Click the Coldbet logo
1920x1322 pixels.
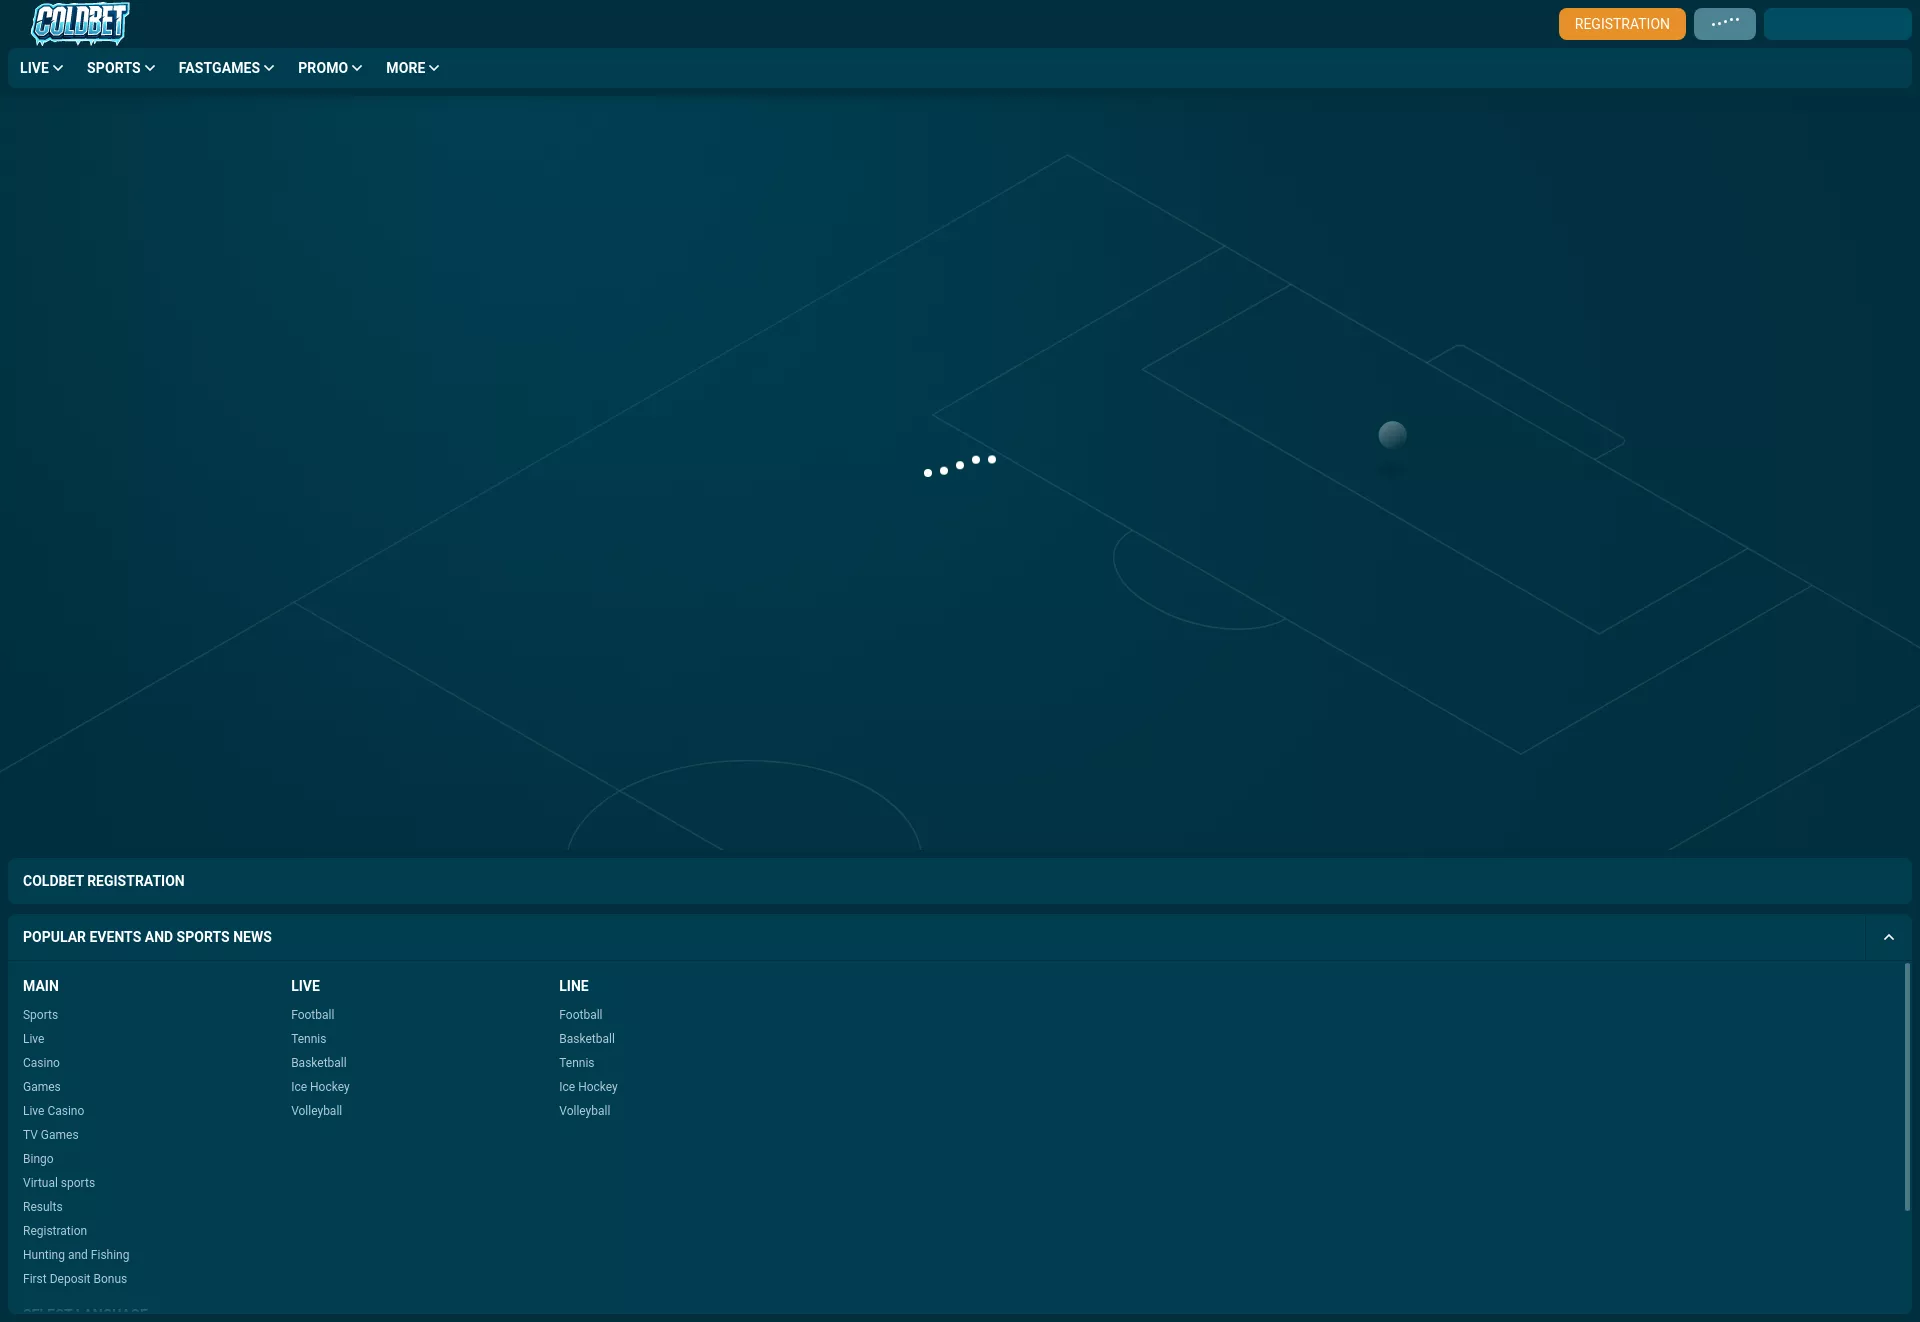coord(79,23)
